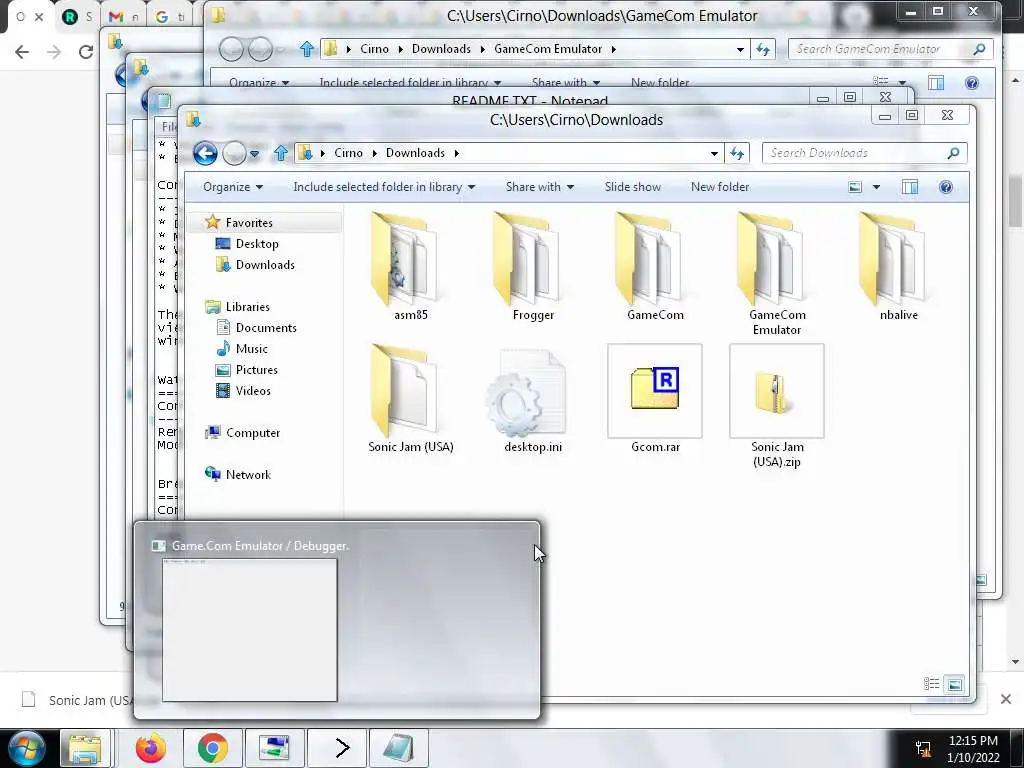Toggle preview pane in GameCom Emulator window
Viewport: 1024px width, 768px height.
coord(936,83)
